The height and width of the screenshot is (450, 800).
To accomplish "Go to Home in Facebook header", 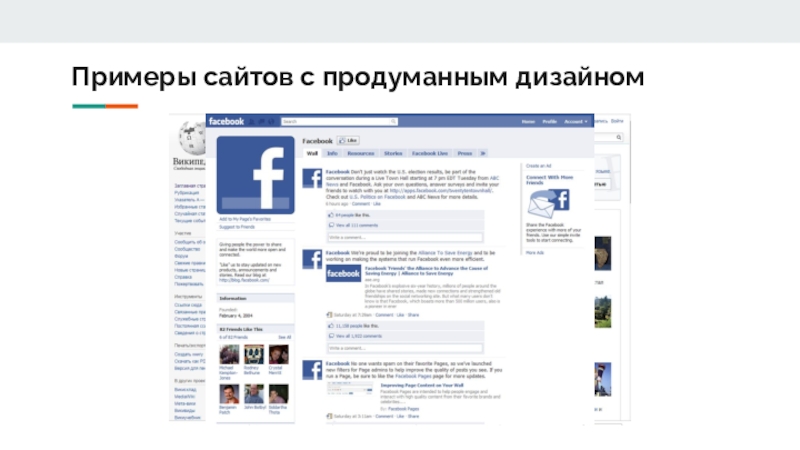I will click(528, 121).
